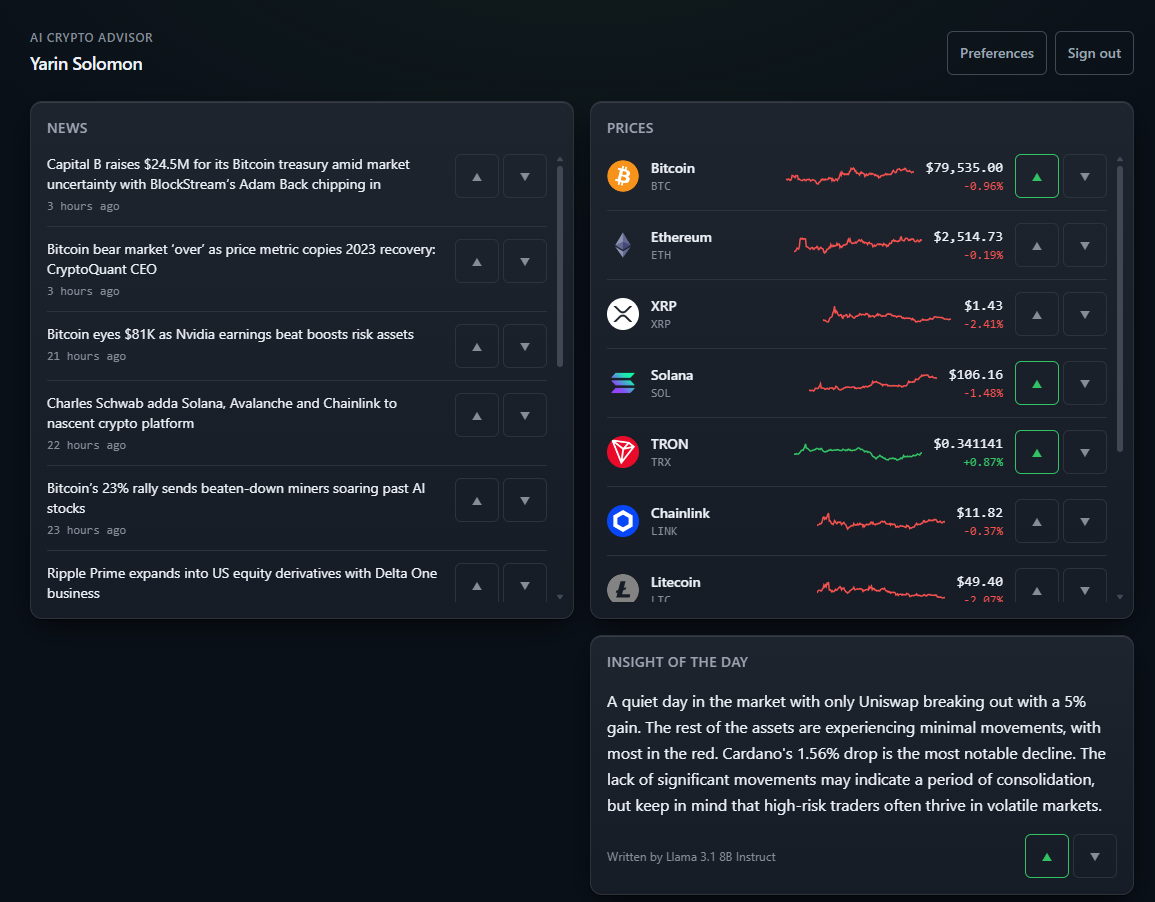Downvote the Litecoin price row
This screenshot has height=902, width=1155.
[1084, 586]
